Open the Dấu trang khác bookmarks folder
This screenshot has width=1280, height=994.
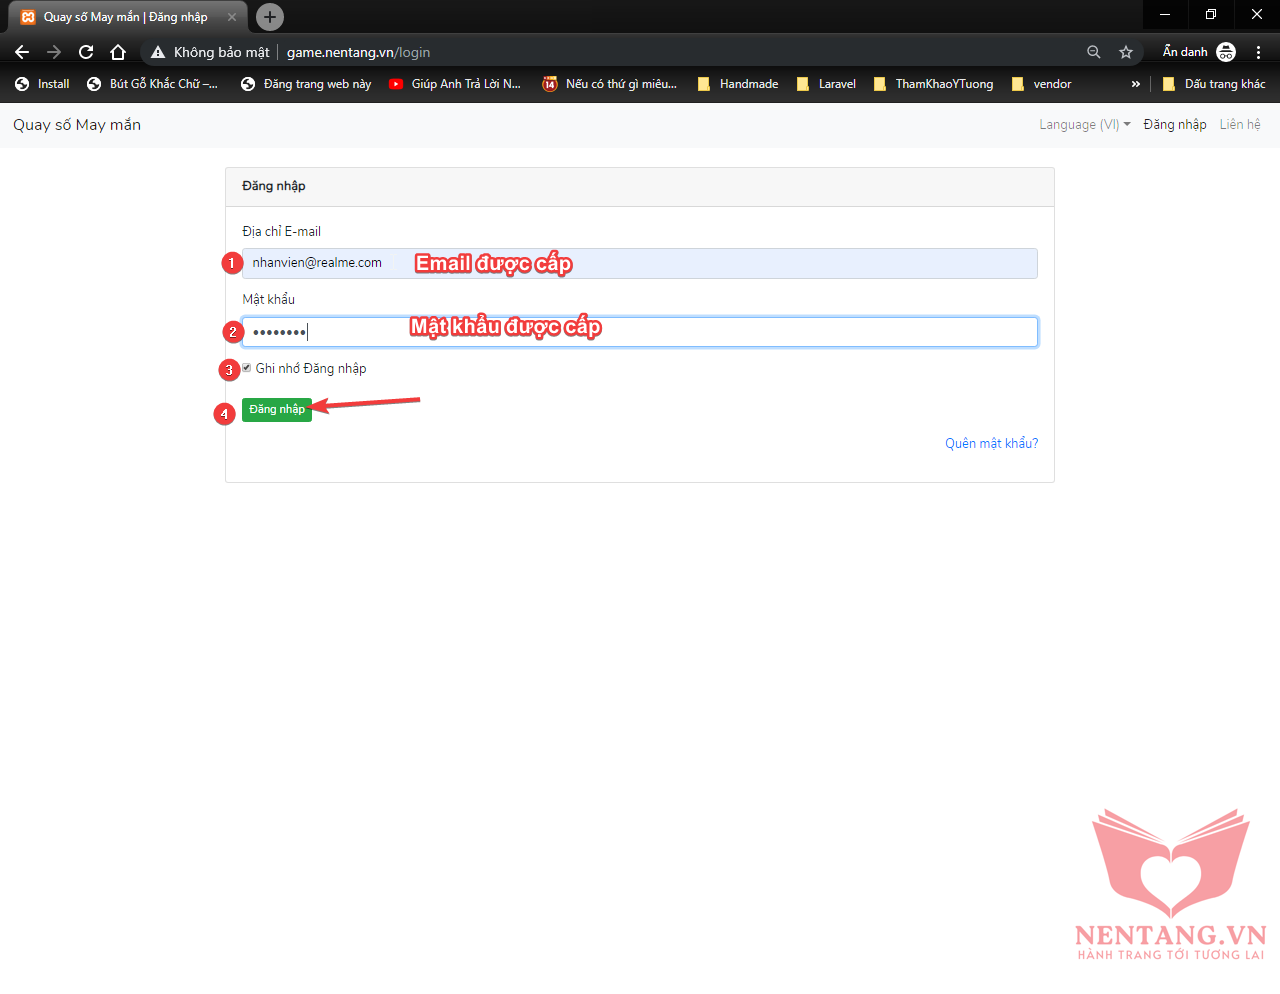point(1214,84)
